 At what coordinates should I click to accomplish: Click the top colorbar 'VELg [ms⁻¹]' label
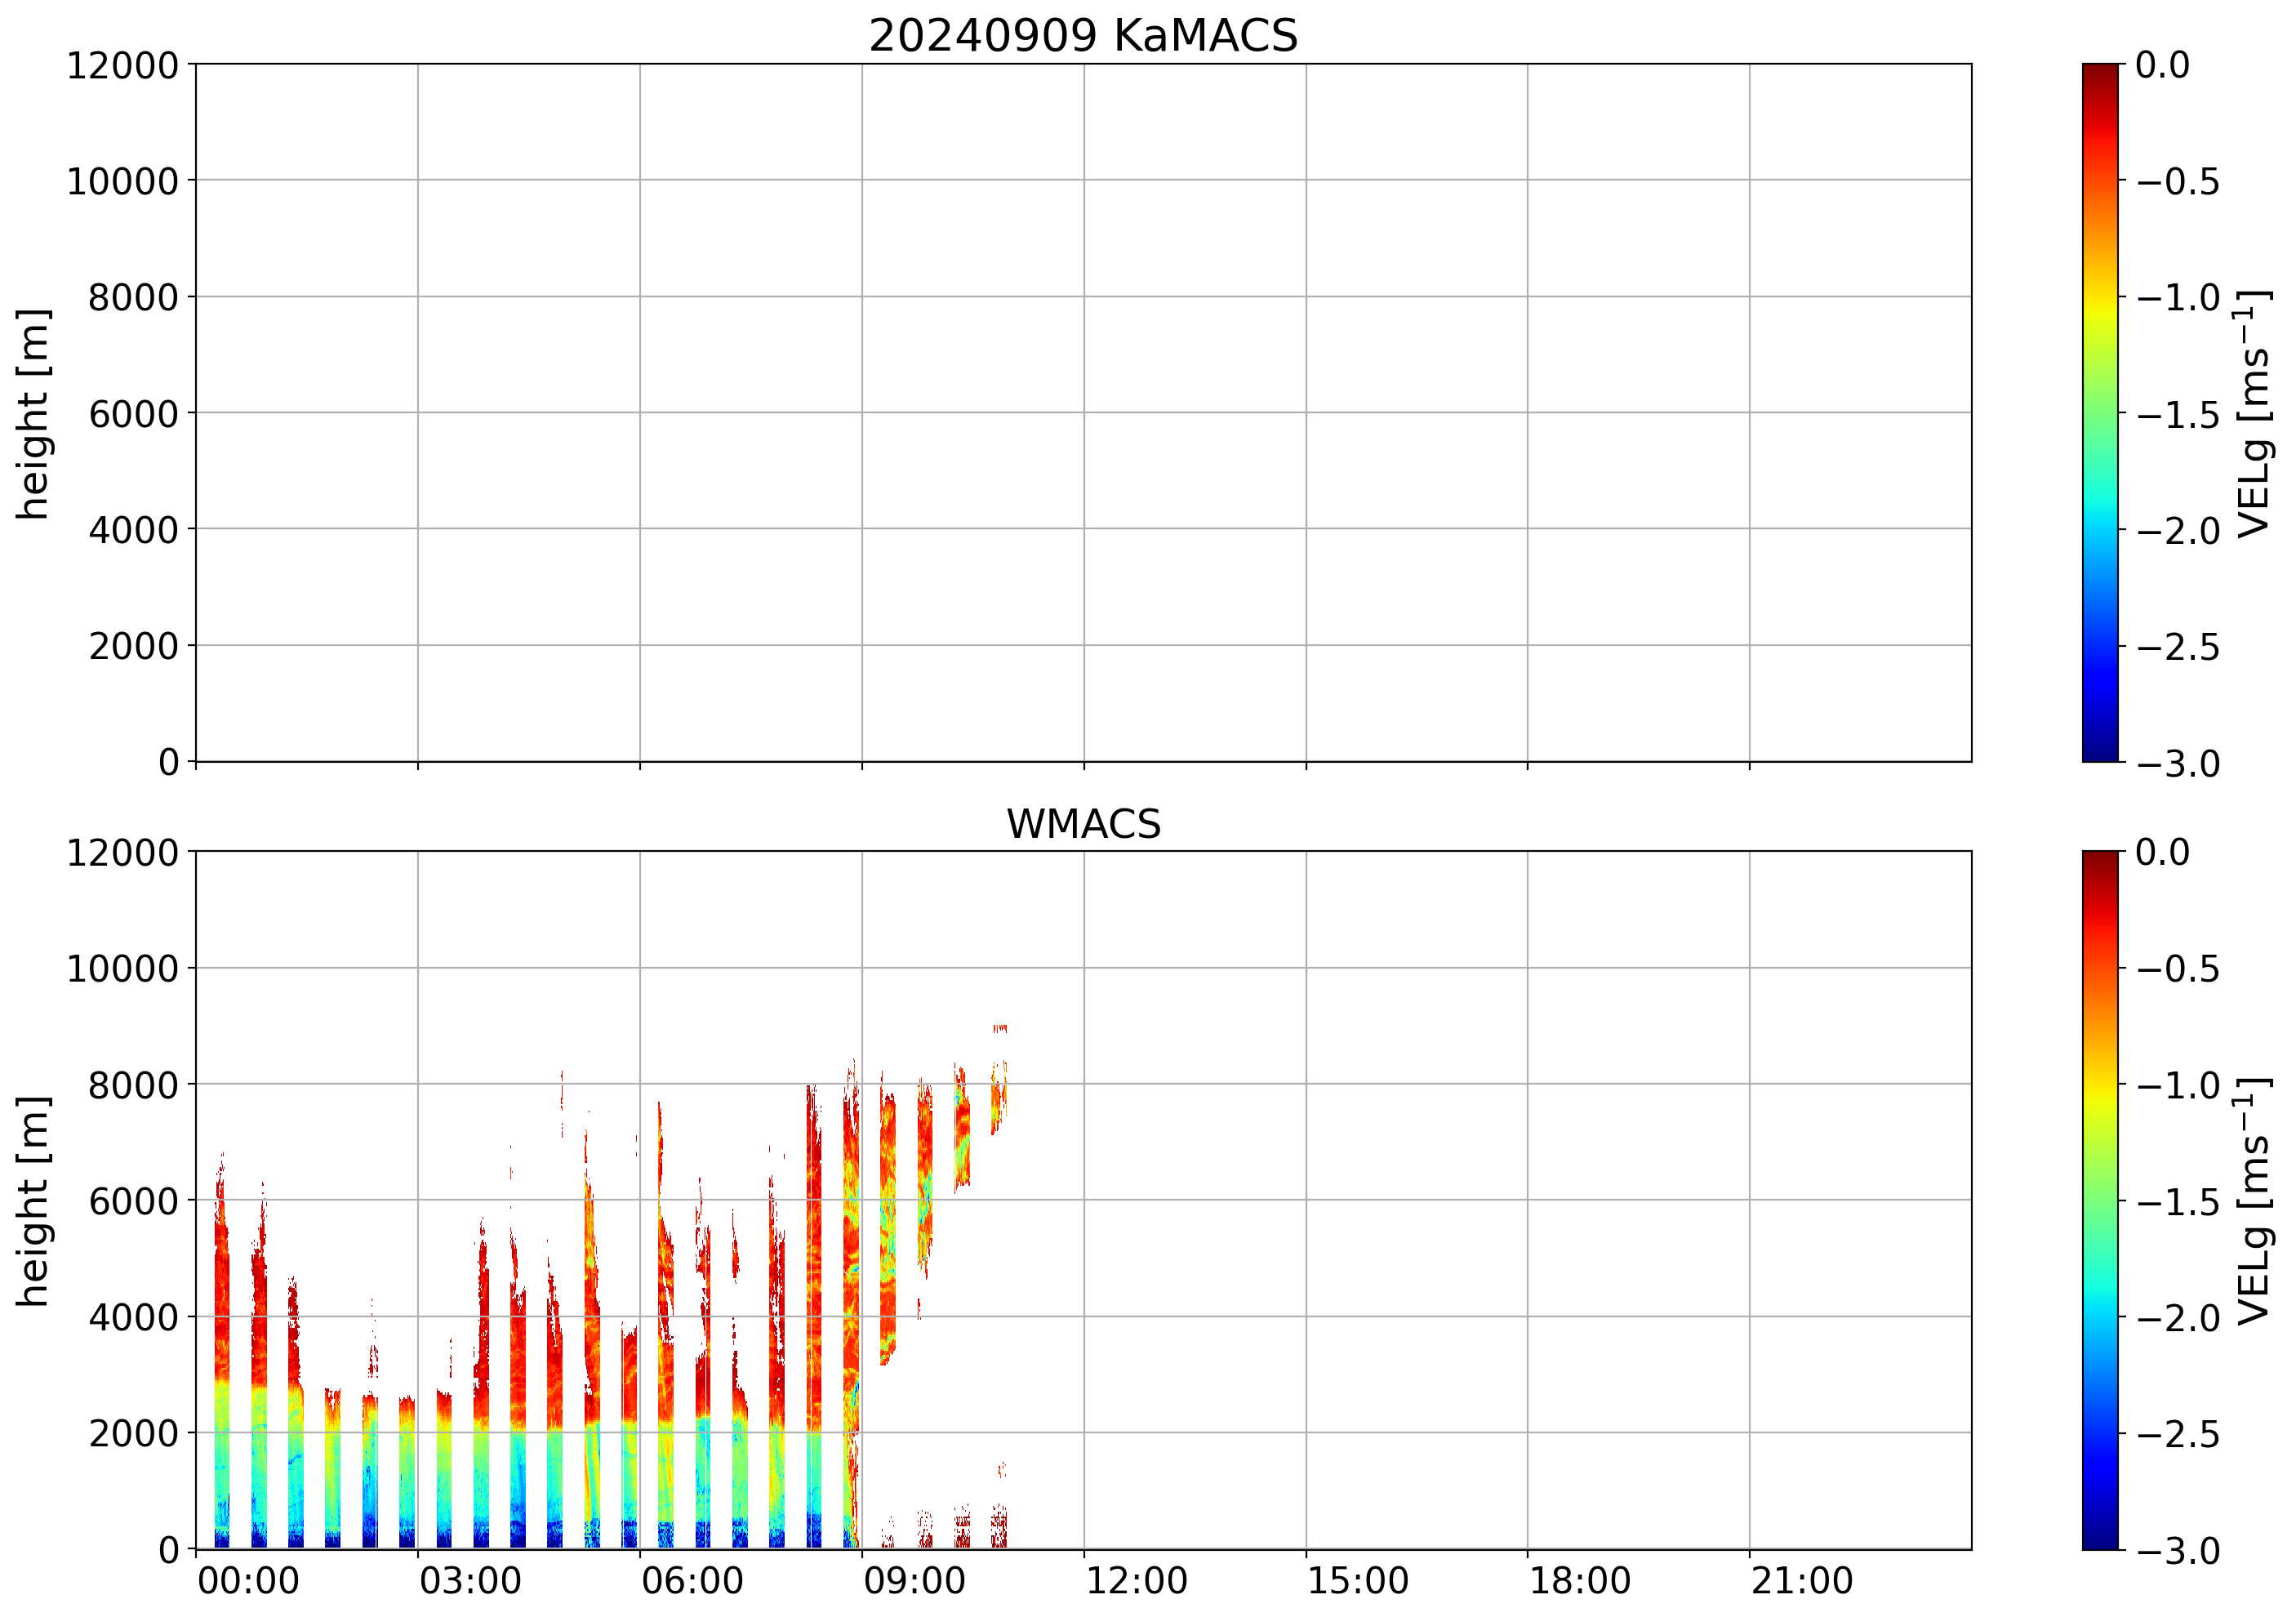[x=2253, y=413]
